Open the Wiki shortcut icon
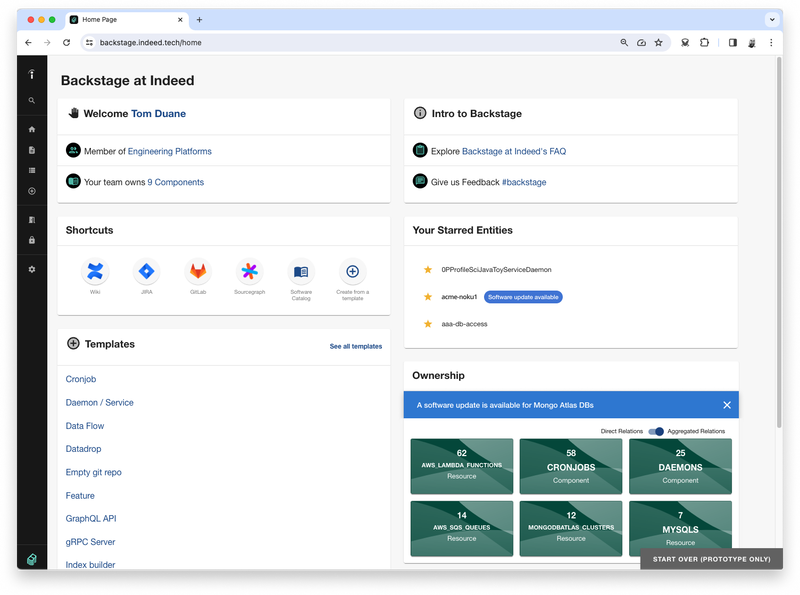This screenshot has height=595, width=800. click(x=95, y=271)
